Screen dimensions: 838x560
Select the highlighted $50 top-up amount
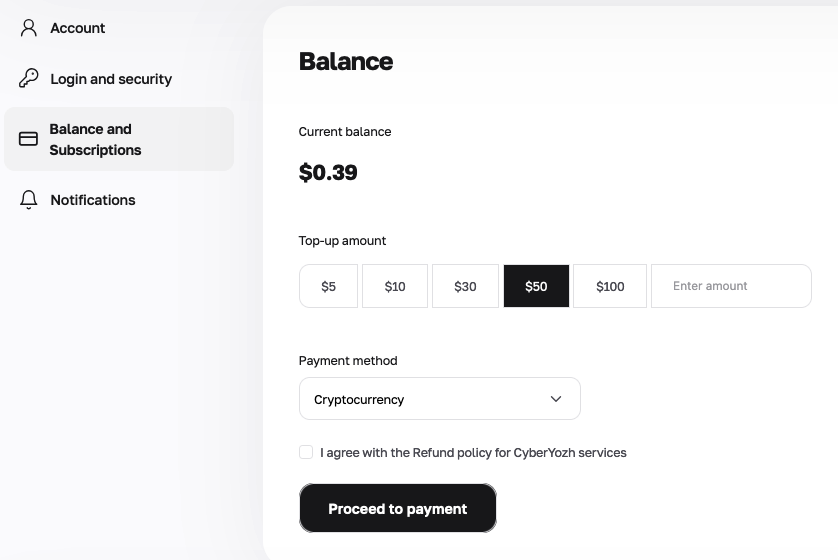coord(536,286)
